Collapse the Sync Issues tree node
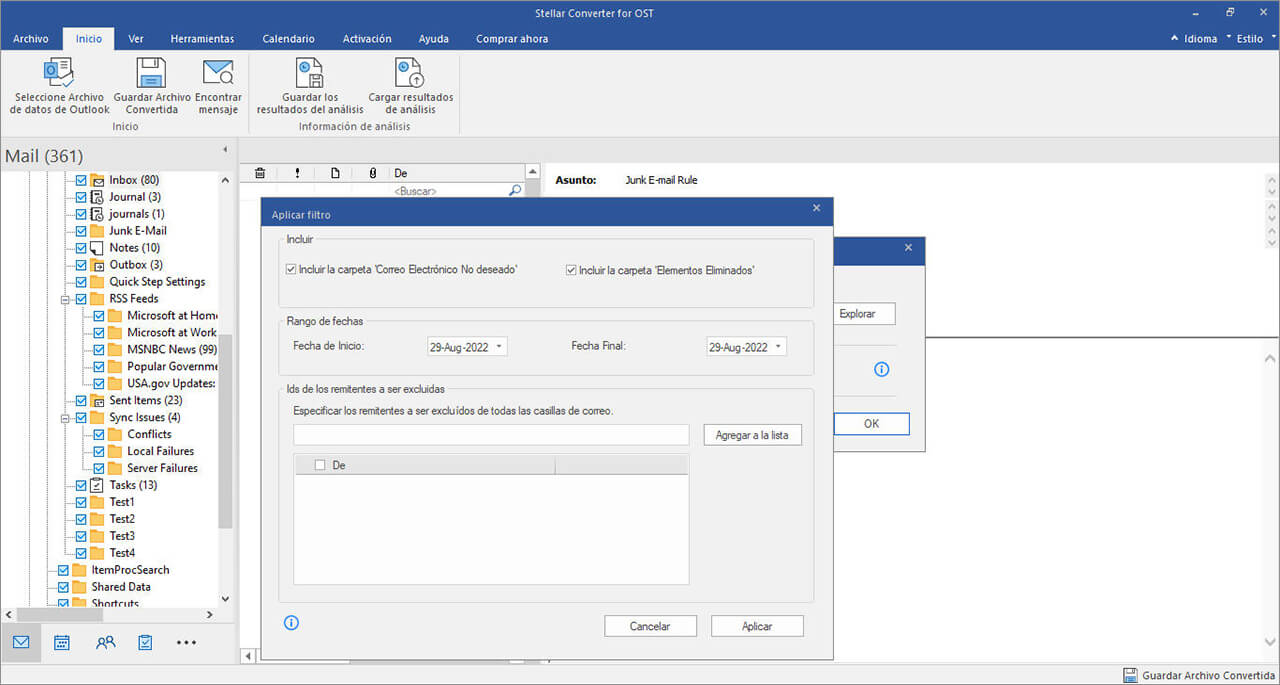Image resolution: width=1280 pixels, height=685 pixels. [65, 417]
